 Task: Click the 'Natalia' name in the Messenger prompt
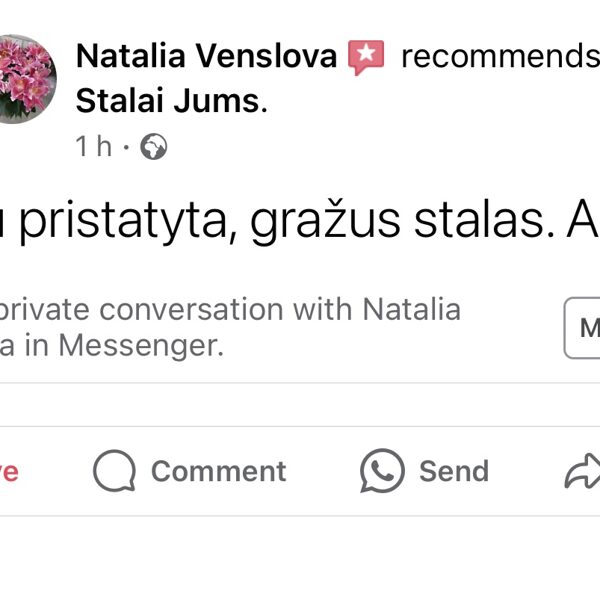411,309
